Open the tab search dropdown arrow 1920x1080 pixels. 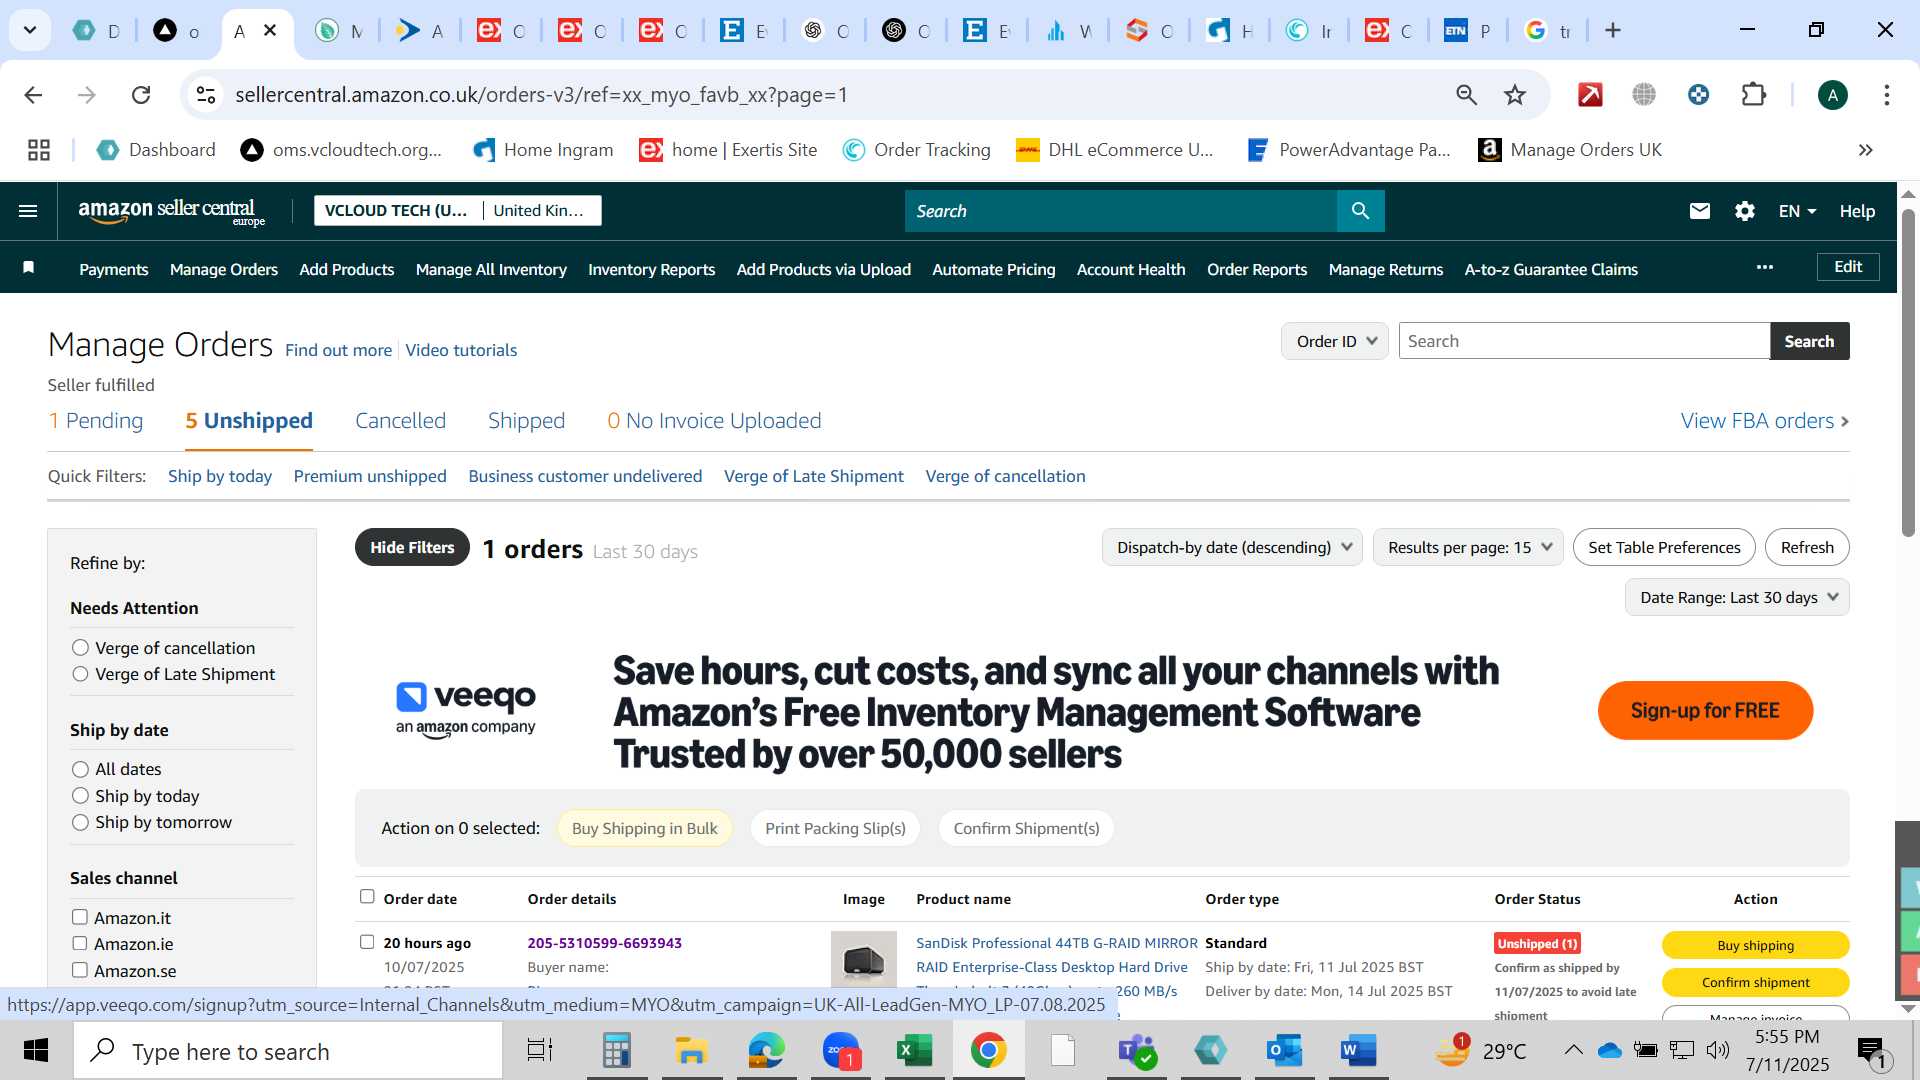(30, 30)
